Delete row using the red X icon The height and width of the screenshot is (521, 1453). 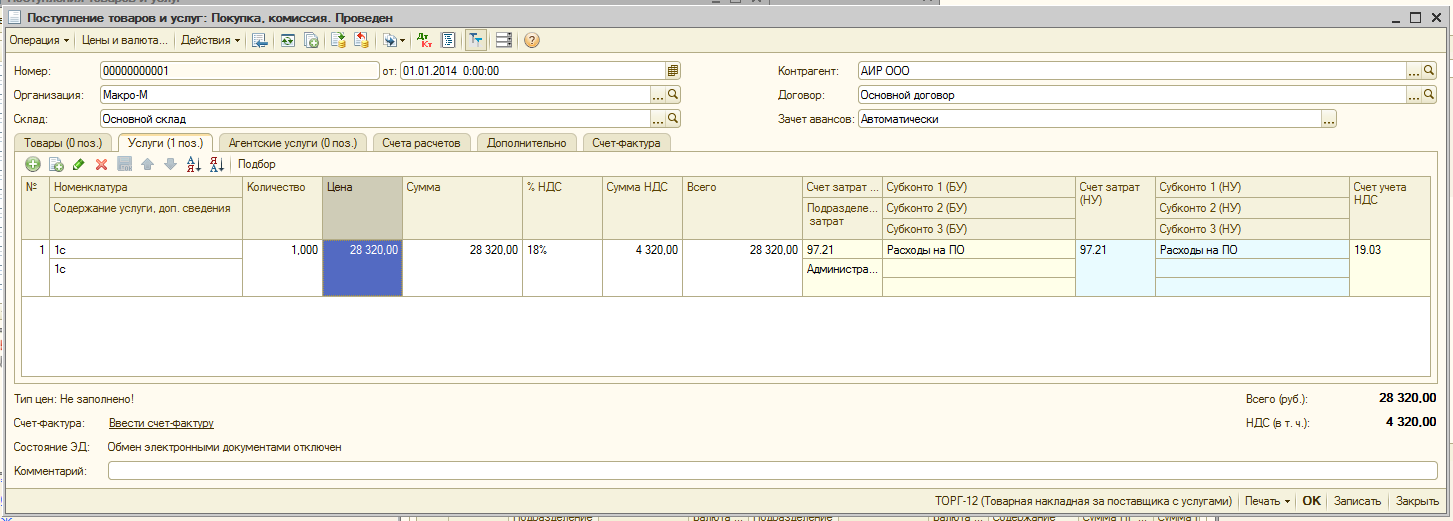[101, 164]
